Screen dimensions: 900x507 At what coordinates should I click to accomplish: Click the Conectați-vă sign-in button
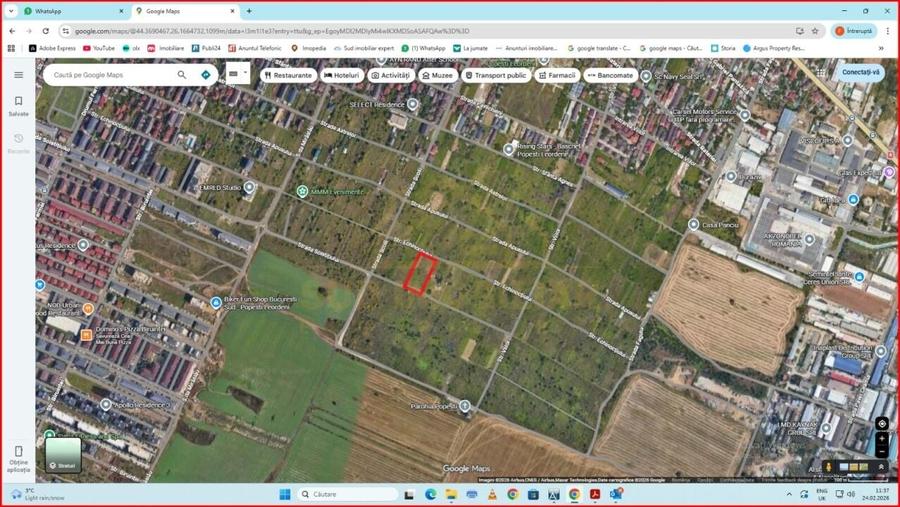[861, 72]
